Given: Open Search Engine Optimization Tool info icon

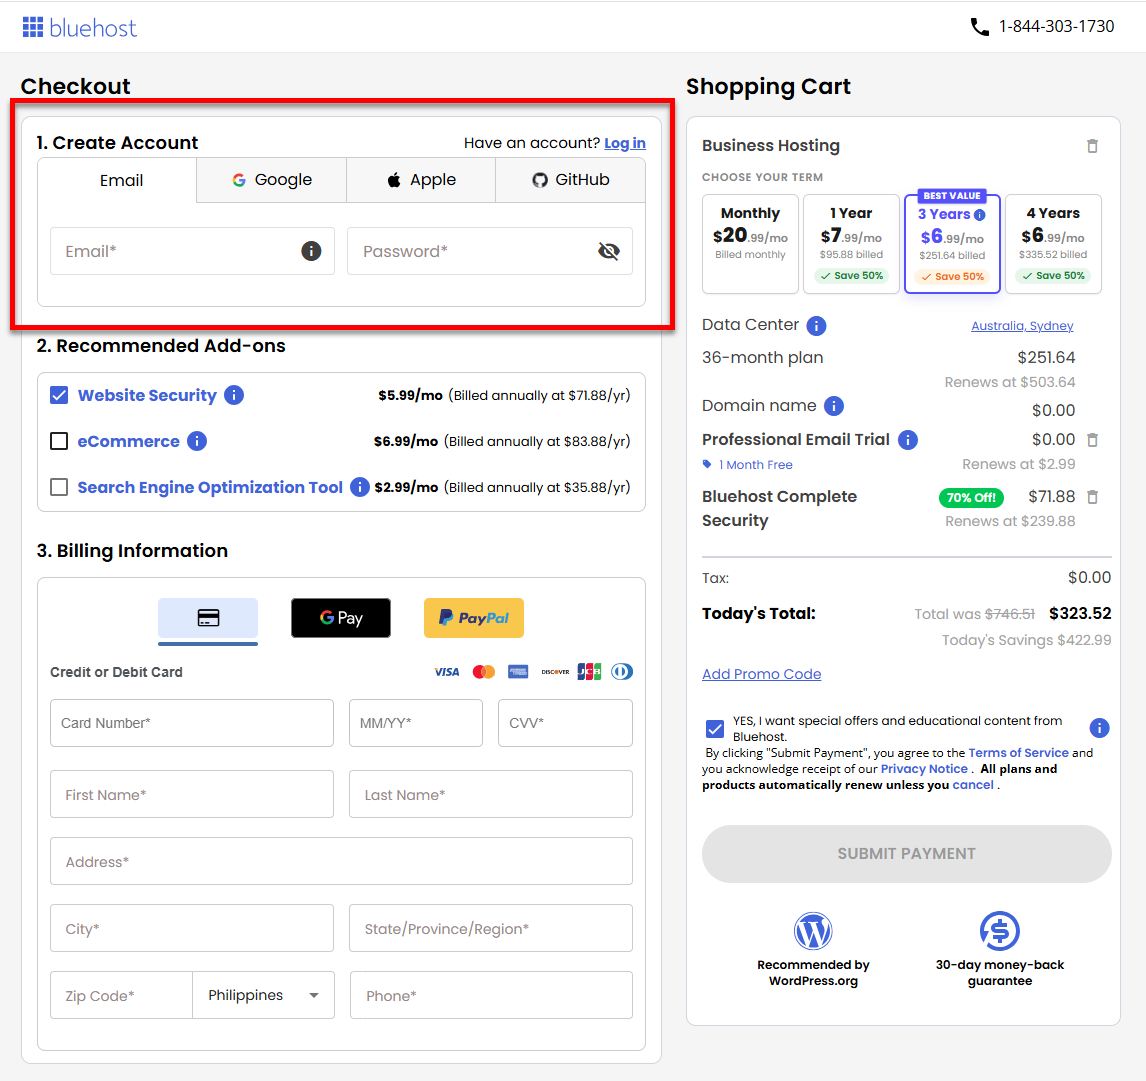Looking at the screenshot, I should [360, 487].
